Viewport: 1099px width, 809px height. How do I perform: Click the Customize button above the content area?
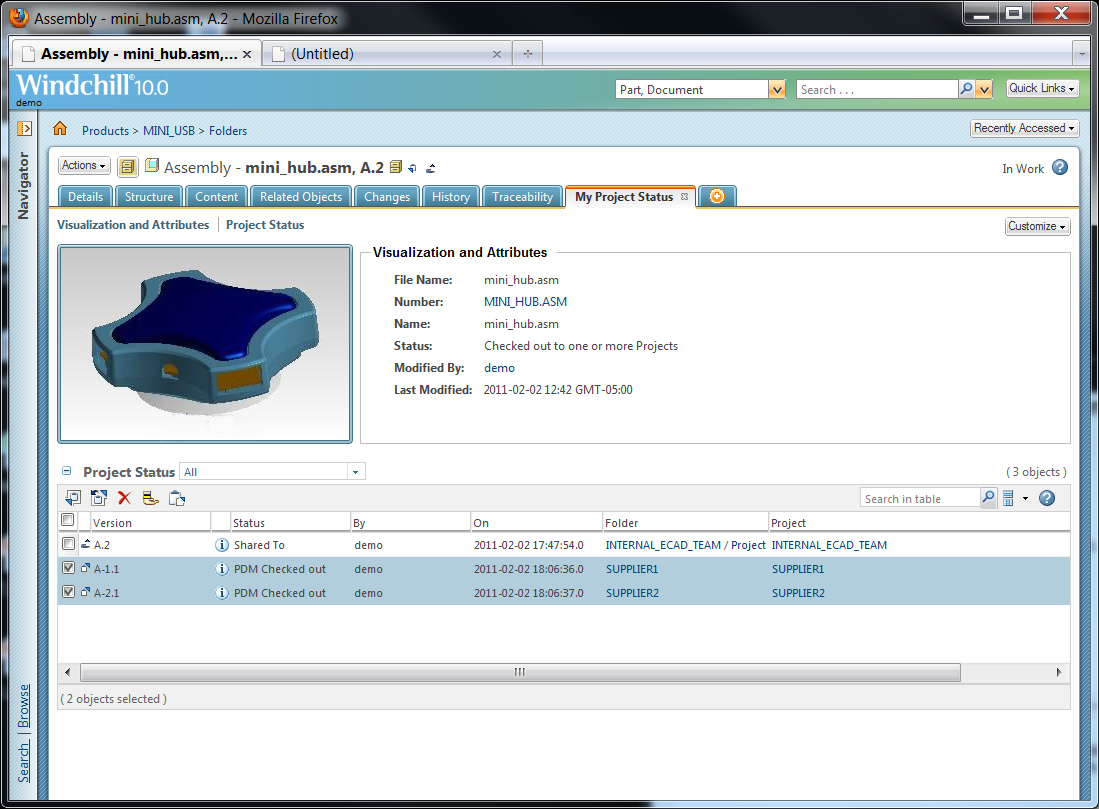1036,226
